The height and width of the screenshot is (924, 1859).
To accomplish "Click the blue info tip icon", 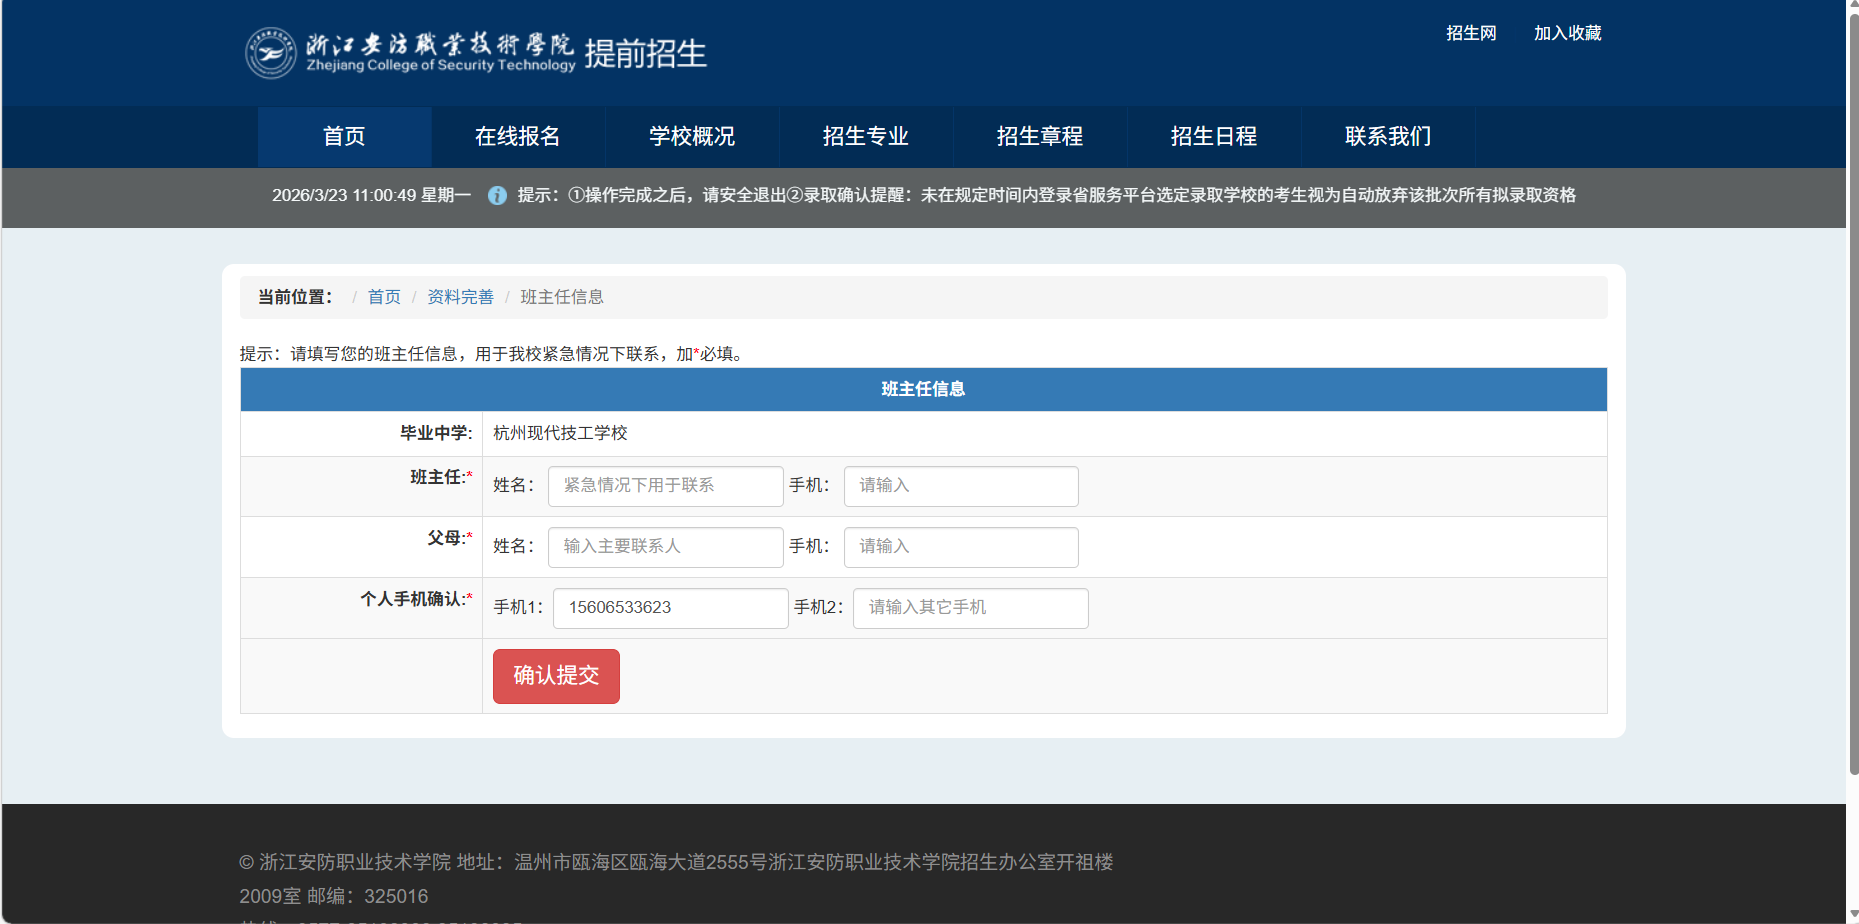I will (x=497, y=195).
